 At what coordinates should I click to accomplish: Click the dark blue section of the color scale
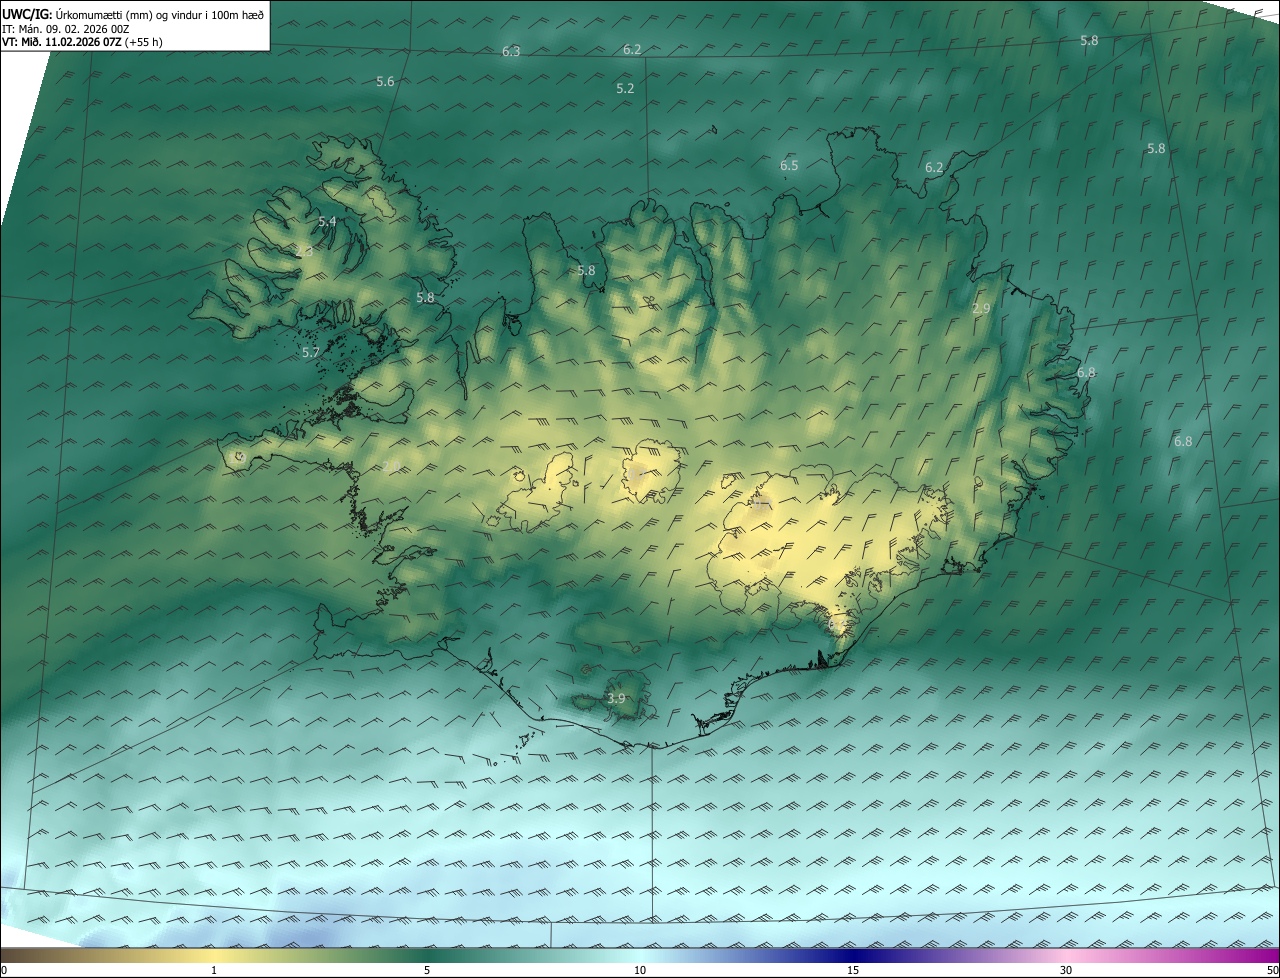(853, 956)
